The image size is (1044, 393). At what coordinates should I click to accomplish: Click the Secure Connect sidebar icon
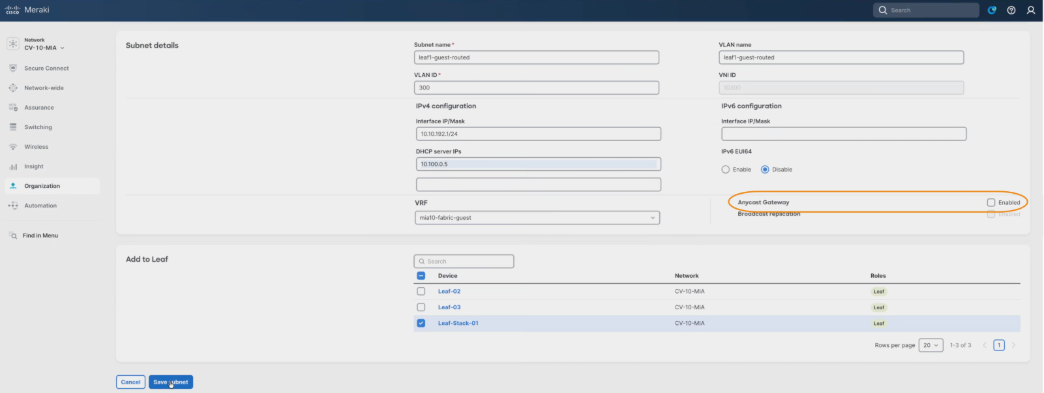pyautogui.click(x=13, y=68)
